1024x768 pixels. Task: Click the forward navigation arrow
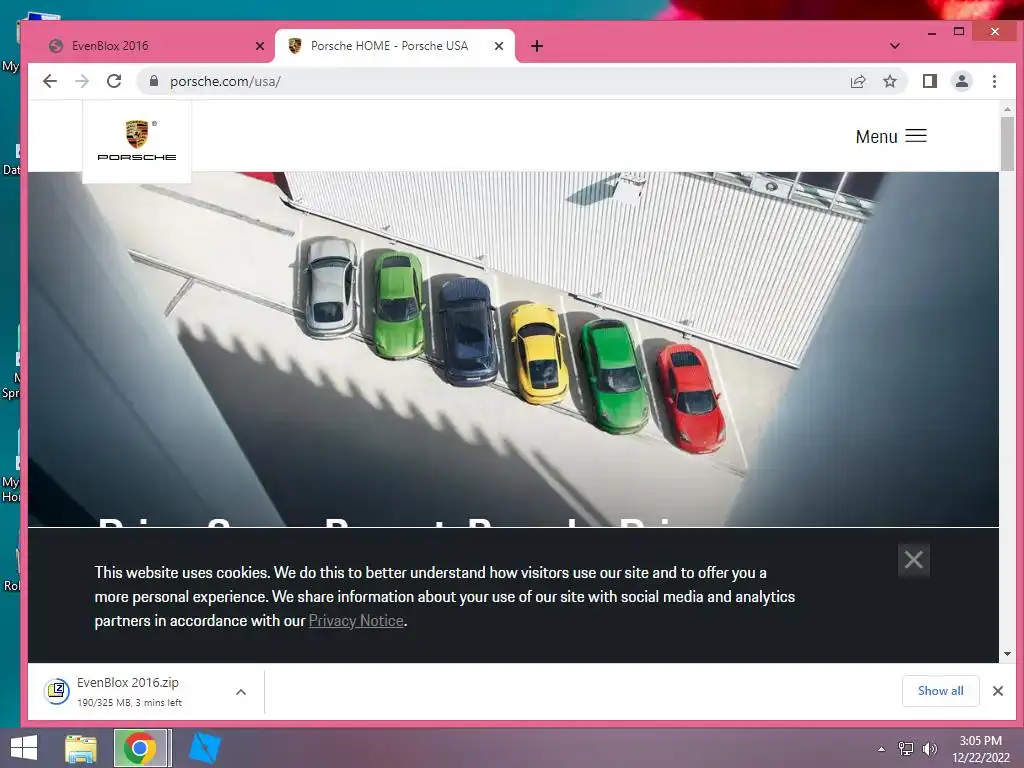pyautogui.click(x=82, y=81)
